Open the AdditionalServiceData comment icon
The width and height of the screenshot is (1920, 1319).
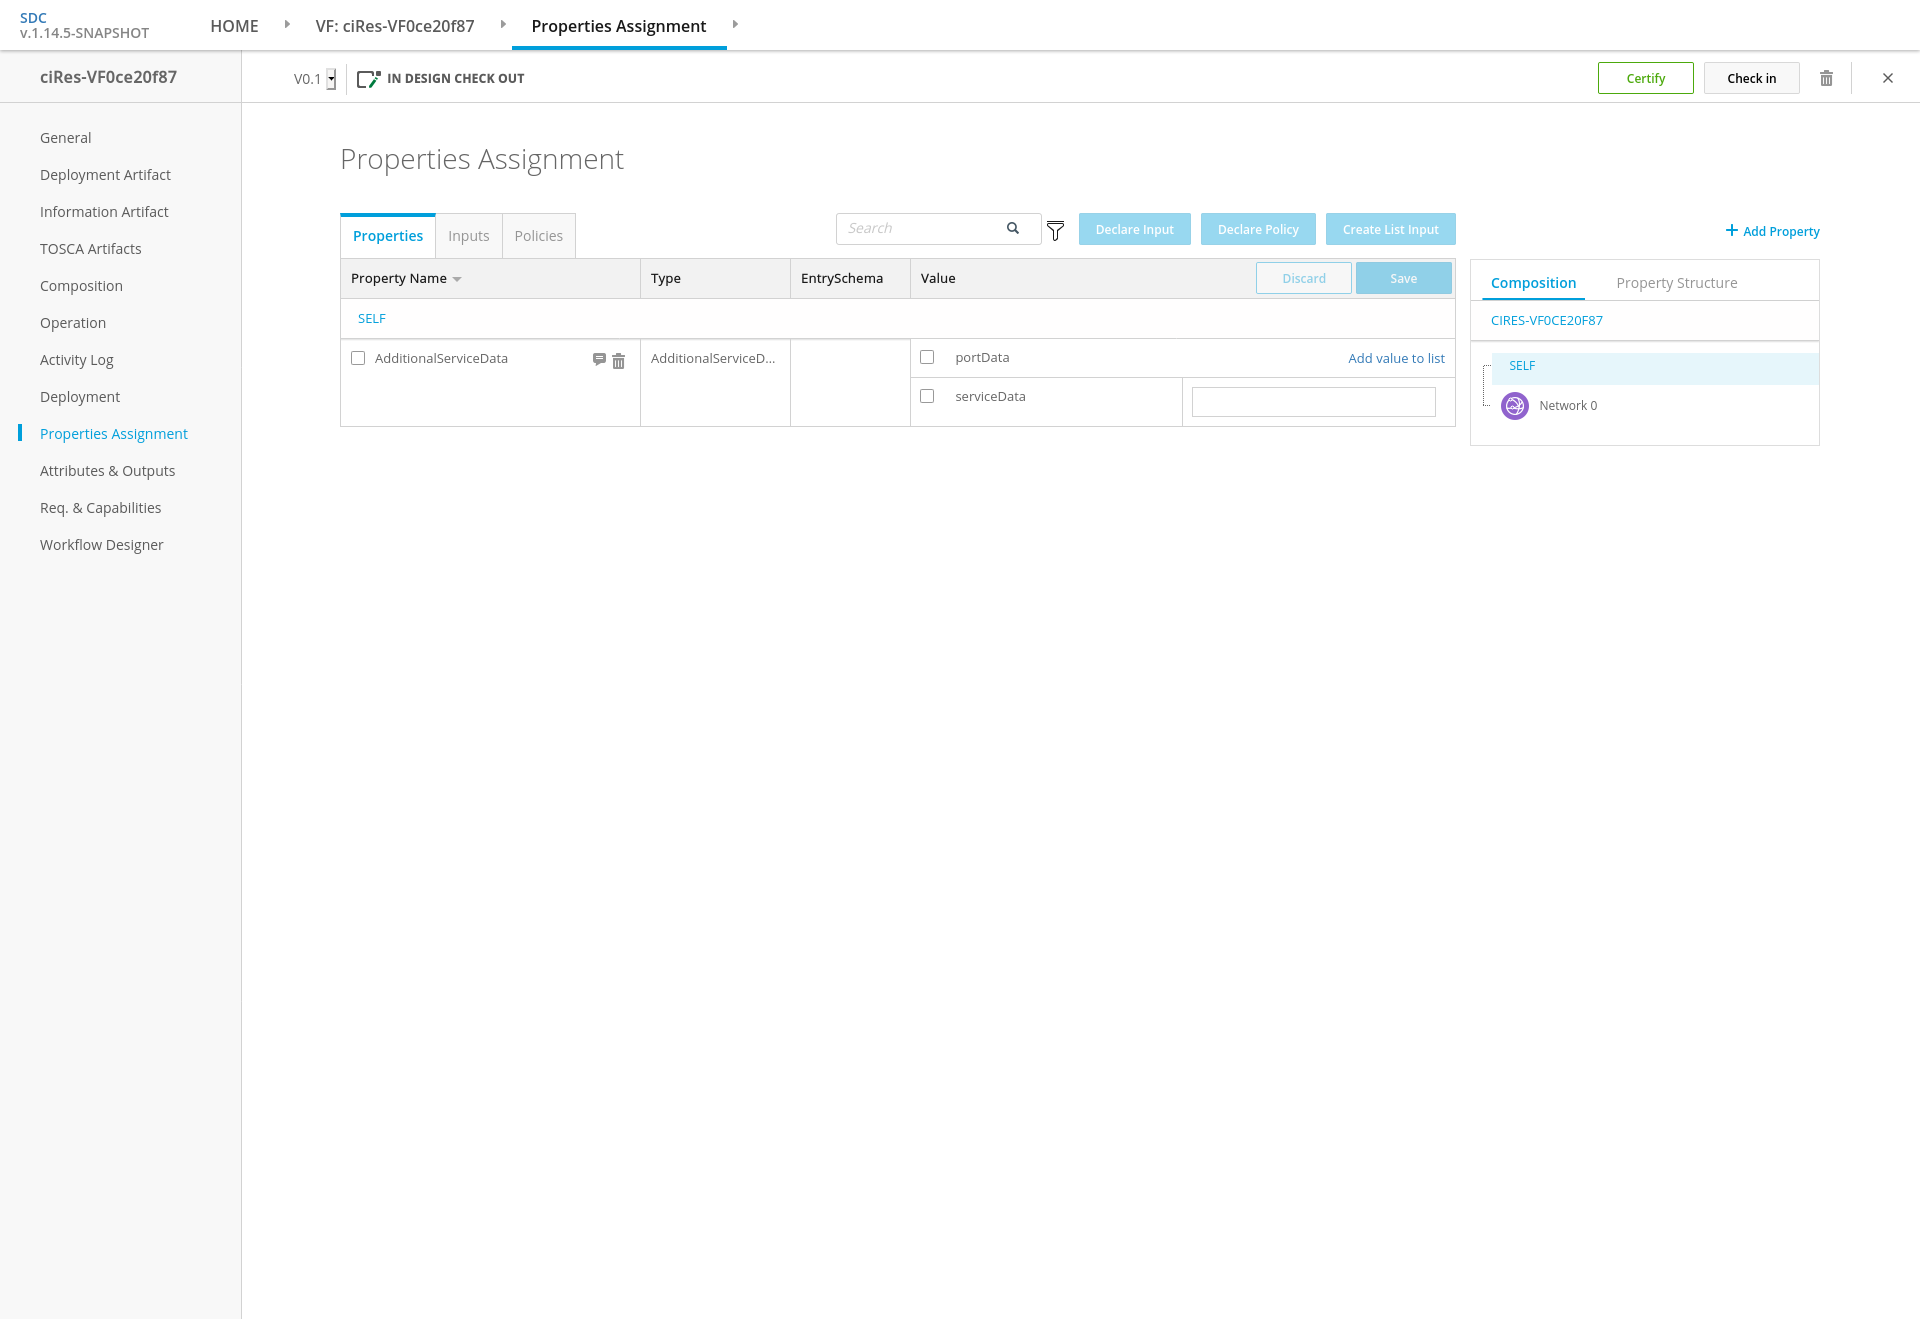point(599,359)
